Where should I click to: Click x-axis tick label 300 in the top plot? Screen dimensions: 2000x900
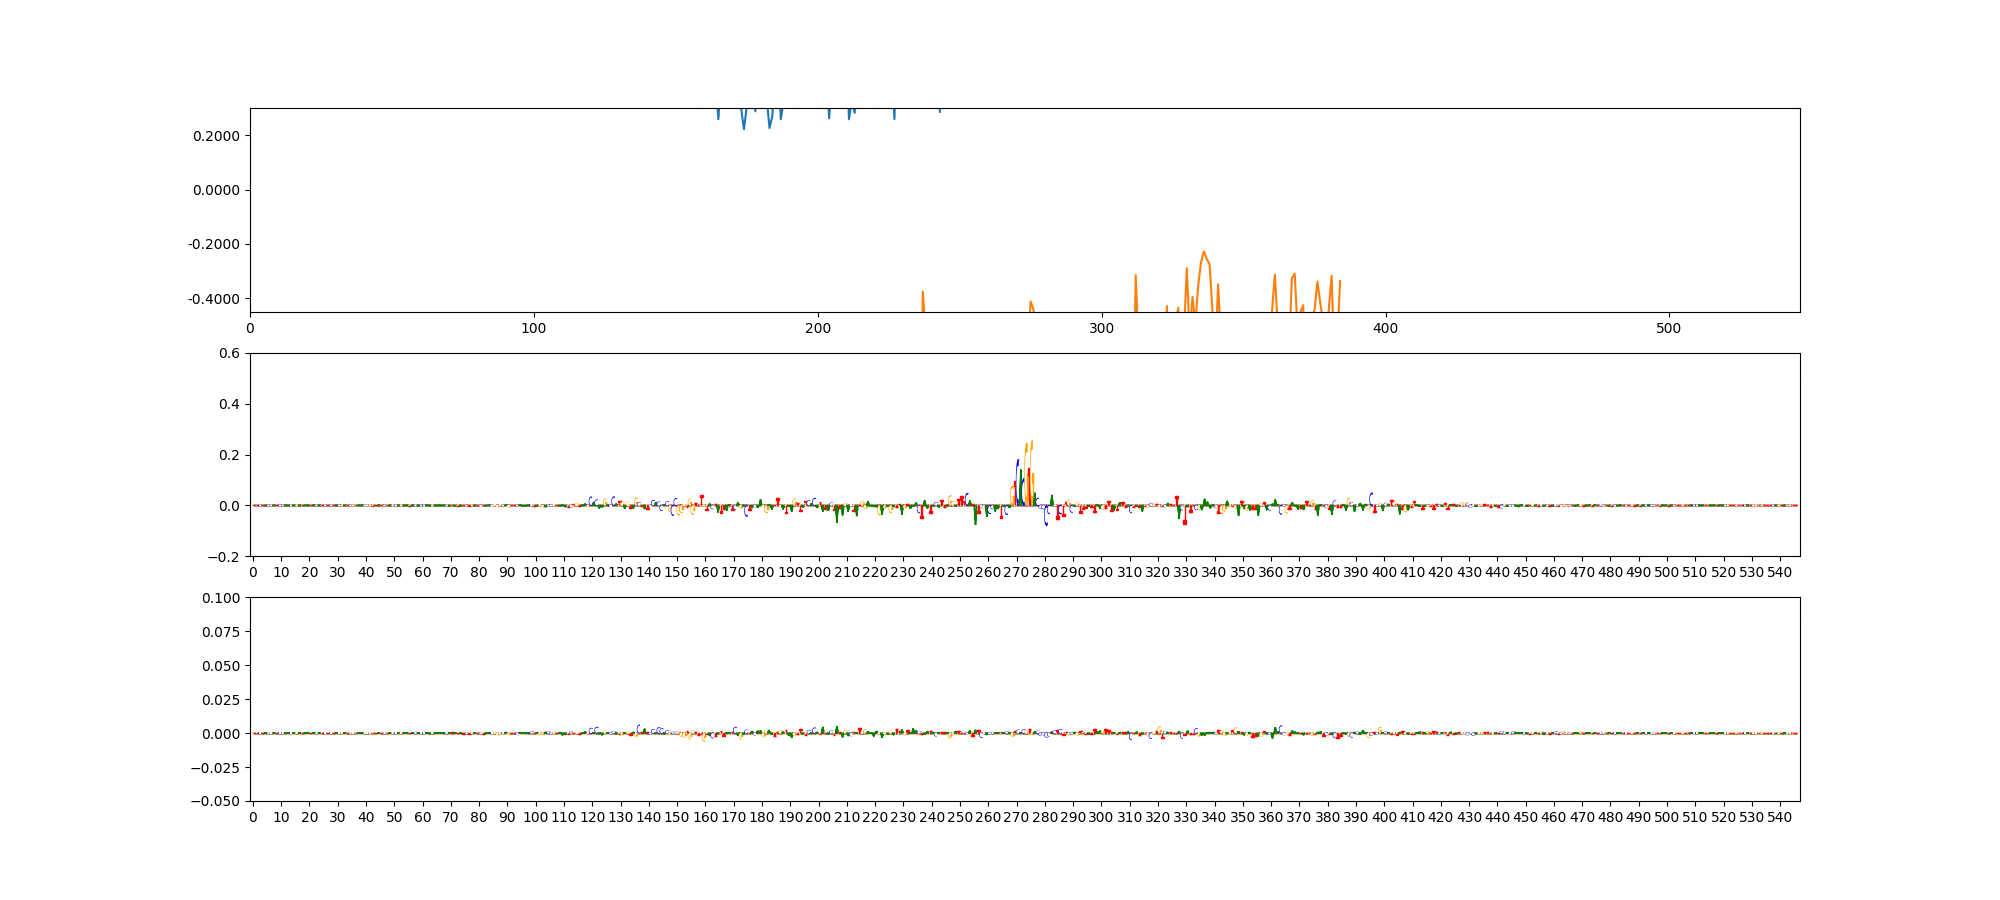point(1101,327)
